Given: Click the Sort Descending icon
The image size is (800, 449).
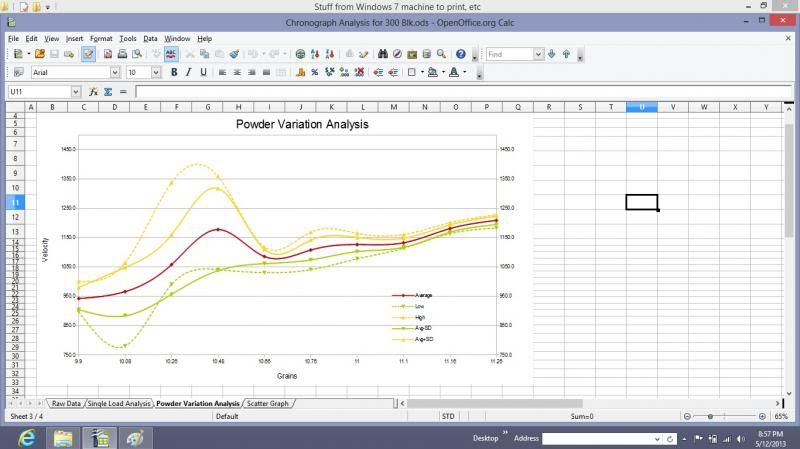Looking at the screenshot, I should [x=330, y=54].
